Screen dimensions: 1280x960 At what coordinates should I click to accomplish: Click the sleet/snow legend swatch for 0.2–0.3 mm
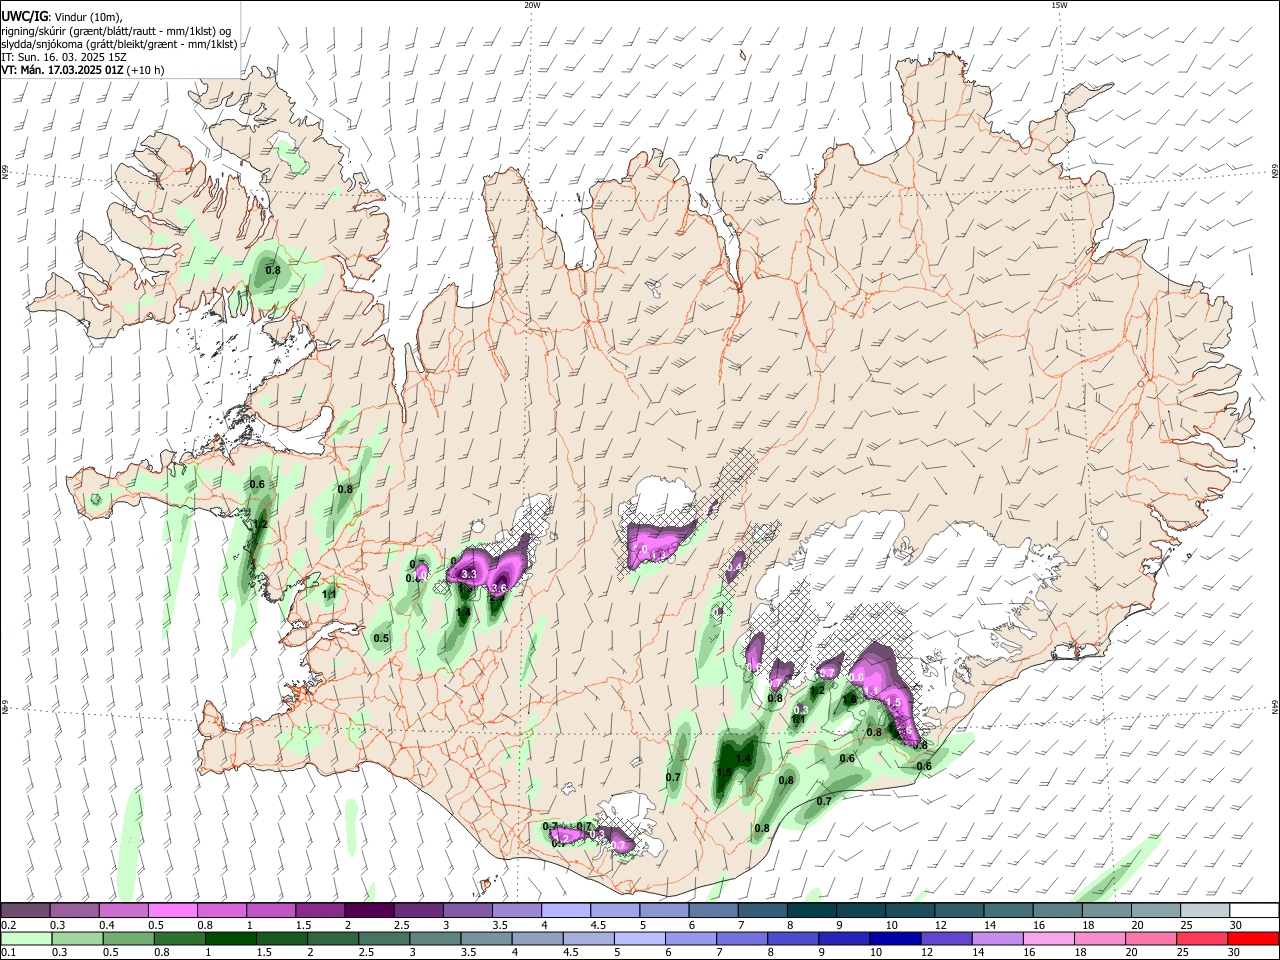pos(25,910)
